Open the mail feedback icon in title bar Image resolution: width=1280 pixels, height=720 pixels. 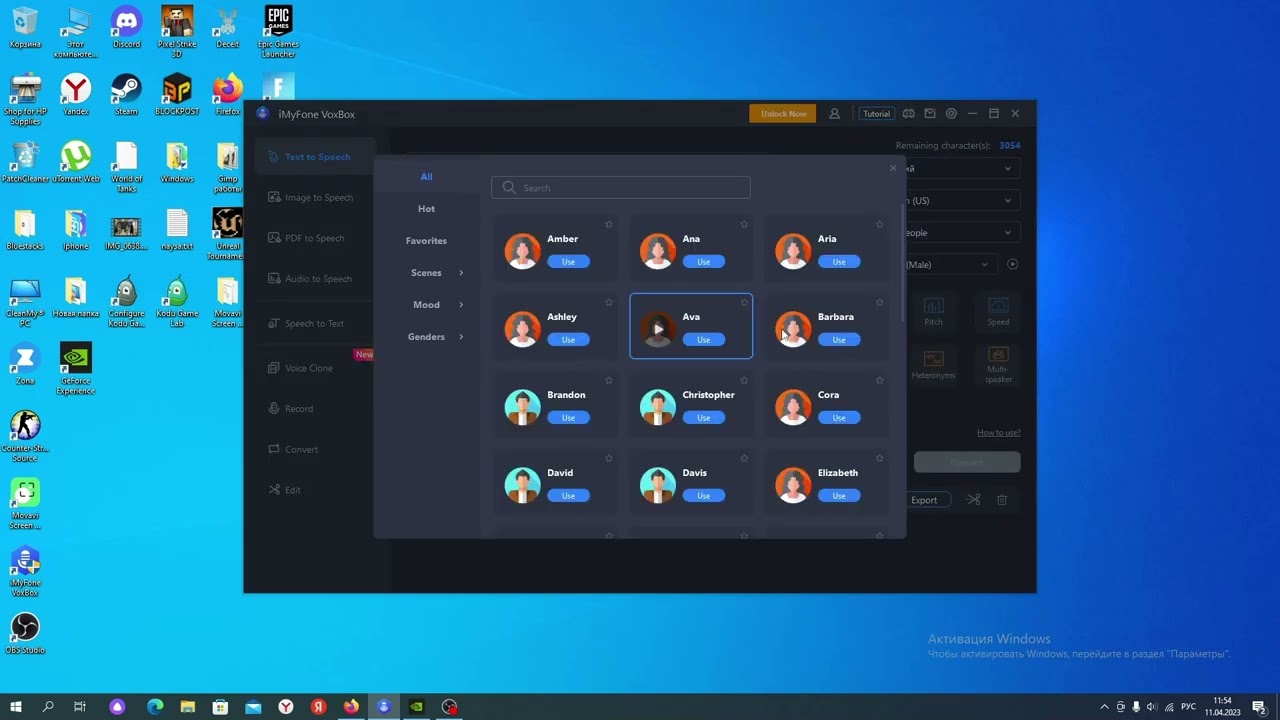[x=929, y=114]
